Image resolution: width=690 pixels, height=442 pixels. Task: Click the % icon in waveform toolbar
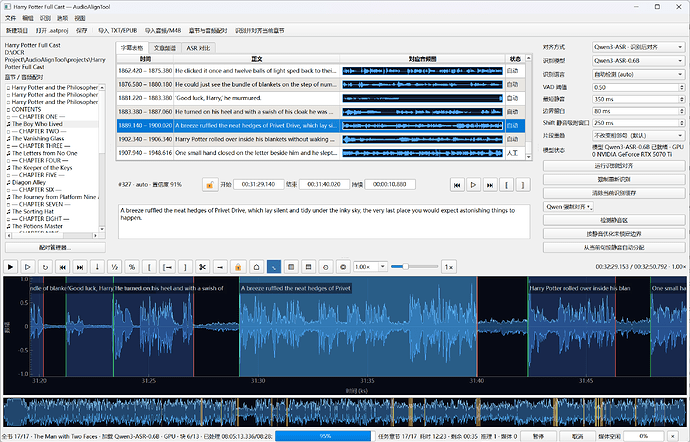click(x=132, y=267)
